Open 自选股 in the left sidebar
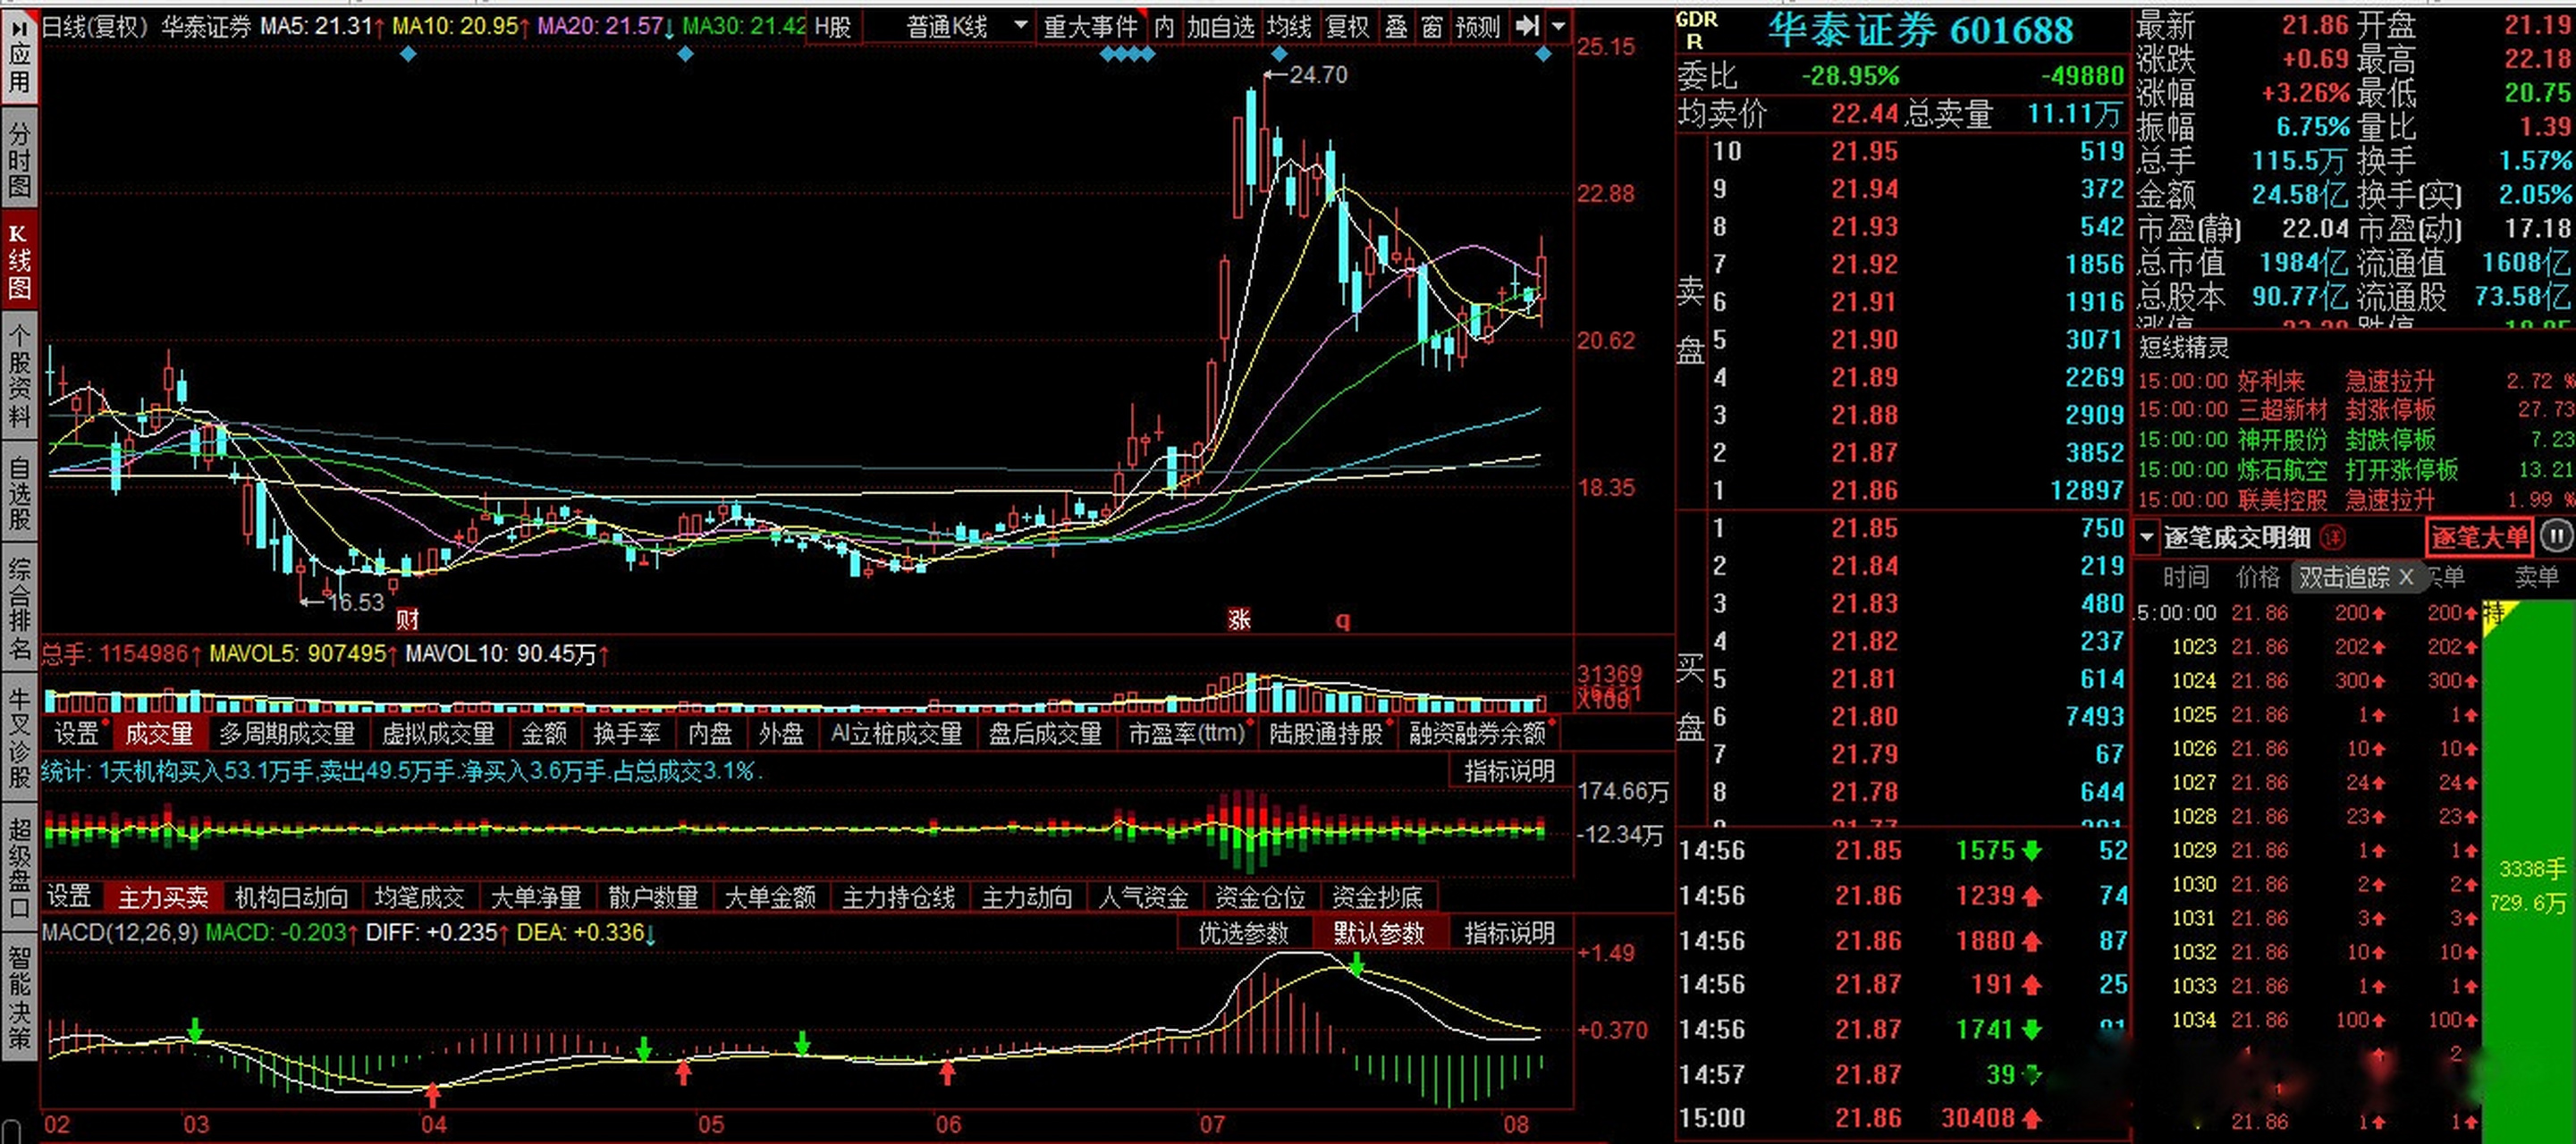The height and width of the screenshot is (1144, 2576). 19,492
